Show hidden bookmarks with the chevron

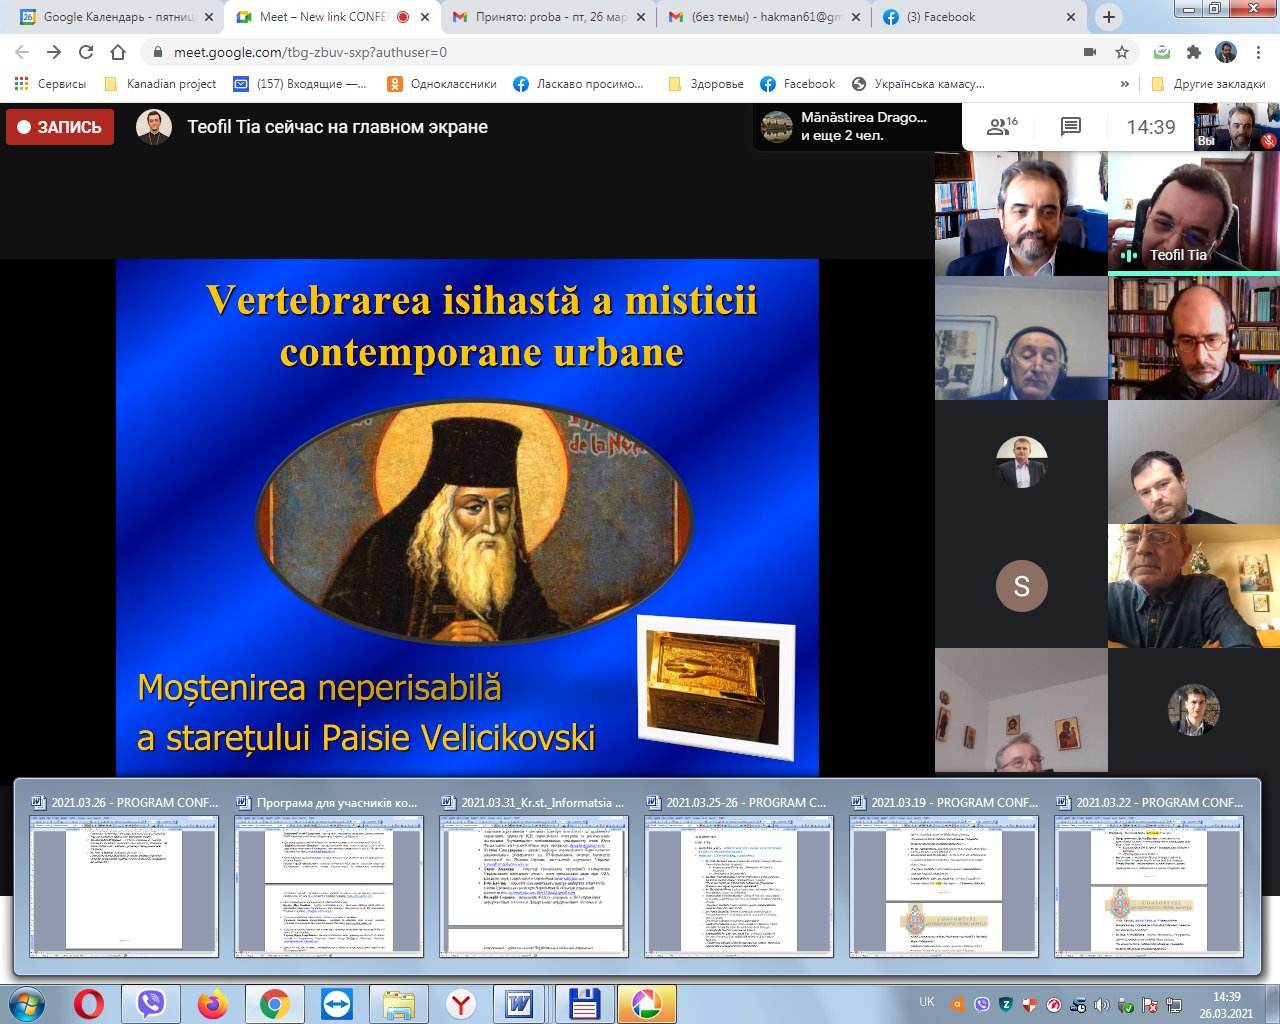coord(1125,84)
